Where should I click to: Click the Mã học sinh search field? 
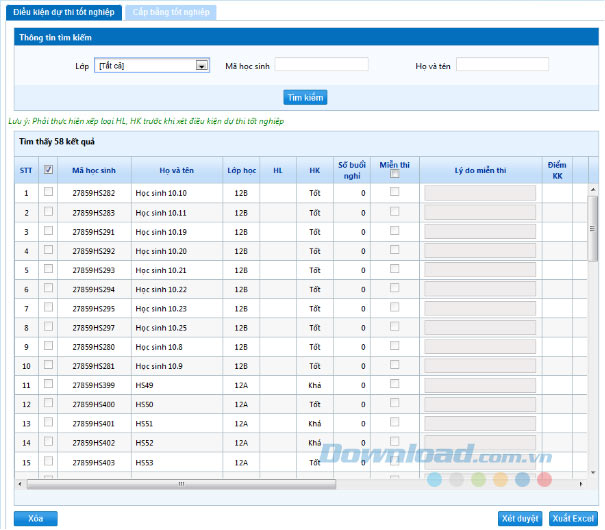(321, 65)
